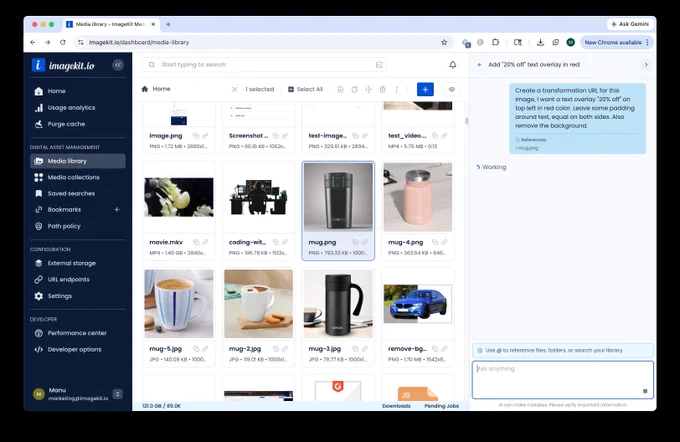
Task: Download selected file toolbar icon
Action: click(340, 89)
